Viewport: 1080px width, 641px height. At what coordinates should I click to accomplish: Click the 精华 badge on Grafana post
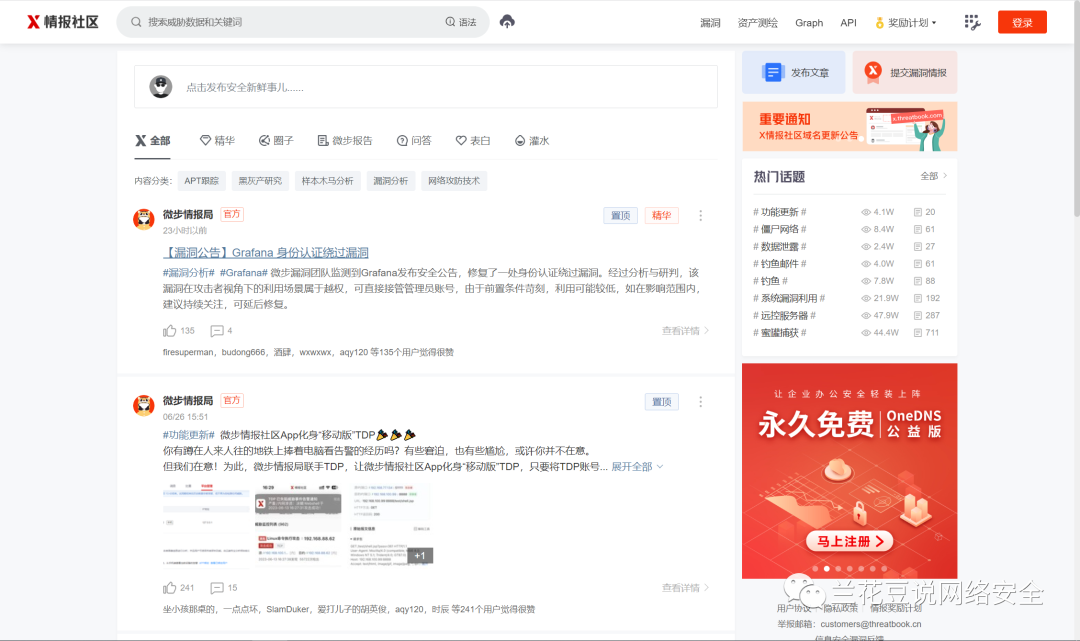point(661,216)
